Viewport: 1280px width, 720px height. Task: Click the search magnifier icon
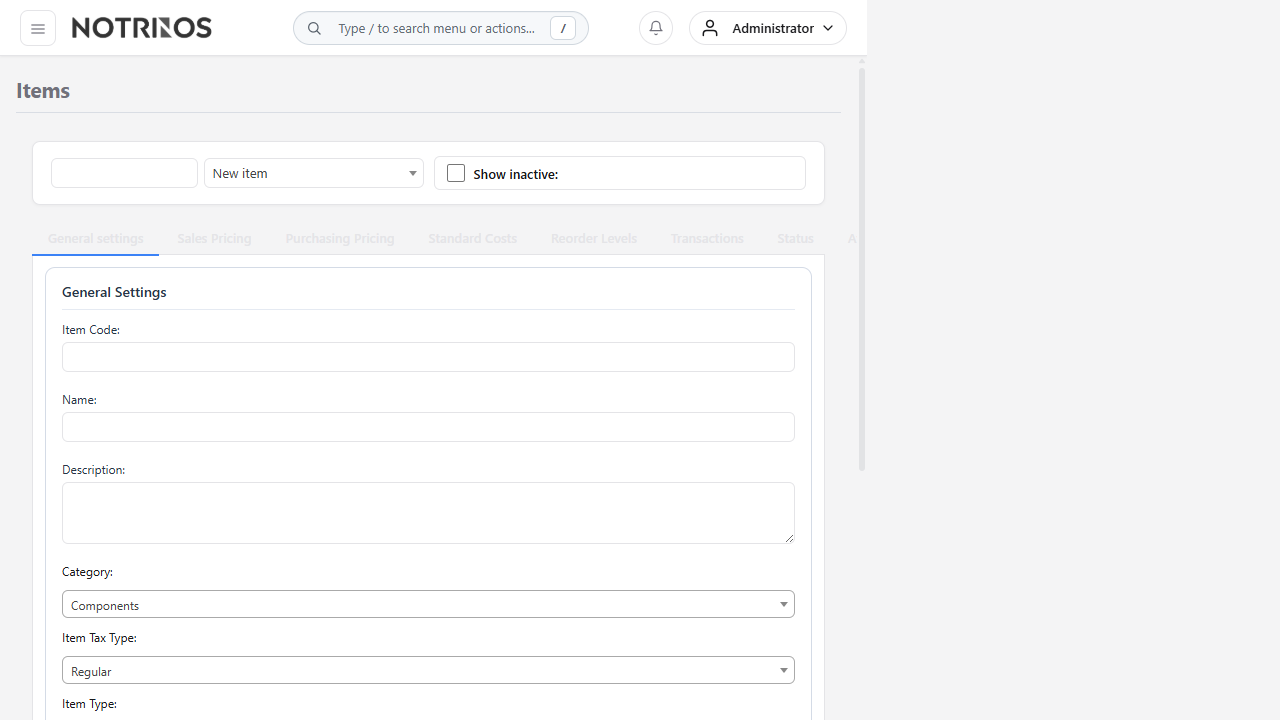314,28
